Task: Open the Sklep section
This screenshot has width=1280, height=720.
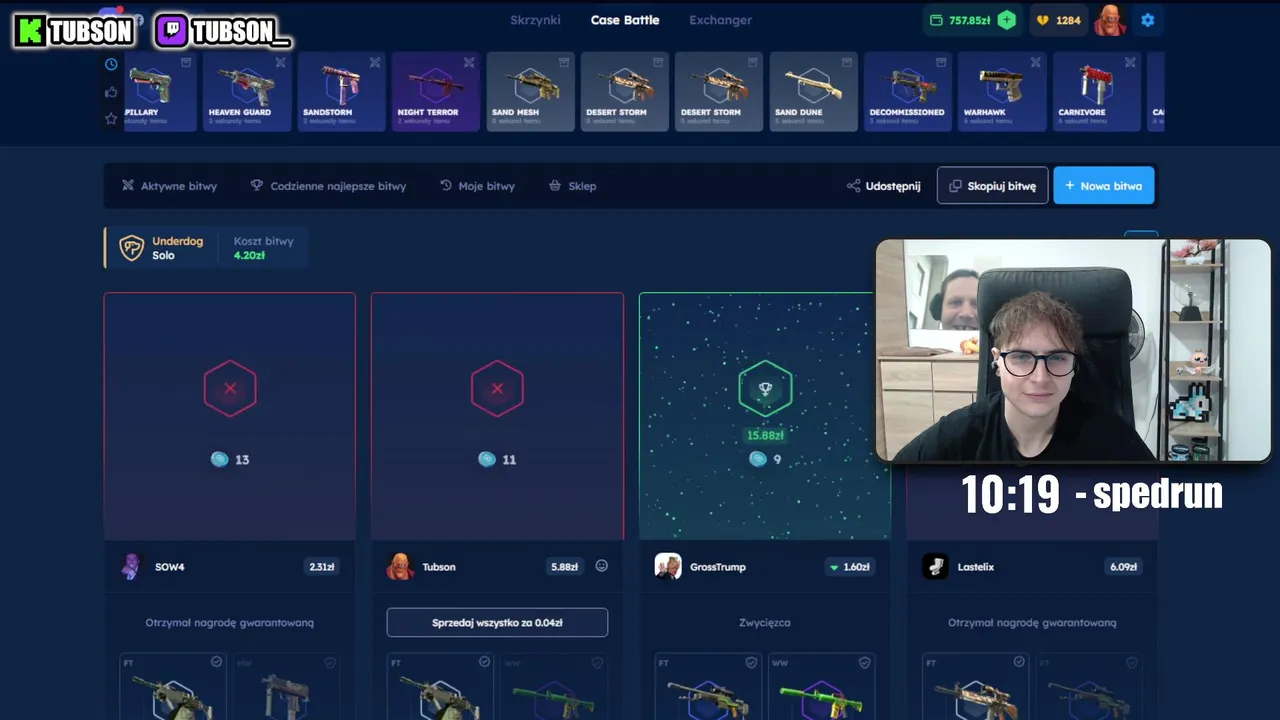Action: tap(572, 186)
